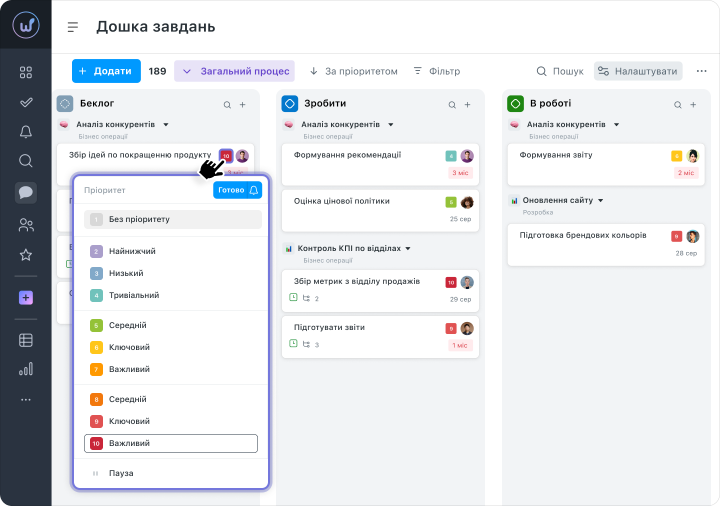720x506 pixels.
Task: Open the Фільтр menu
Action: point(436,71)
